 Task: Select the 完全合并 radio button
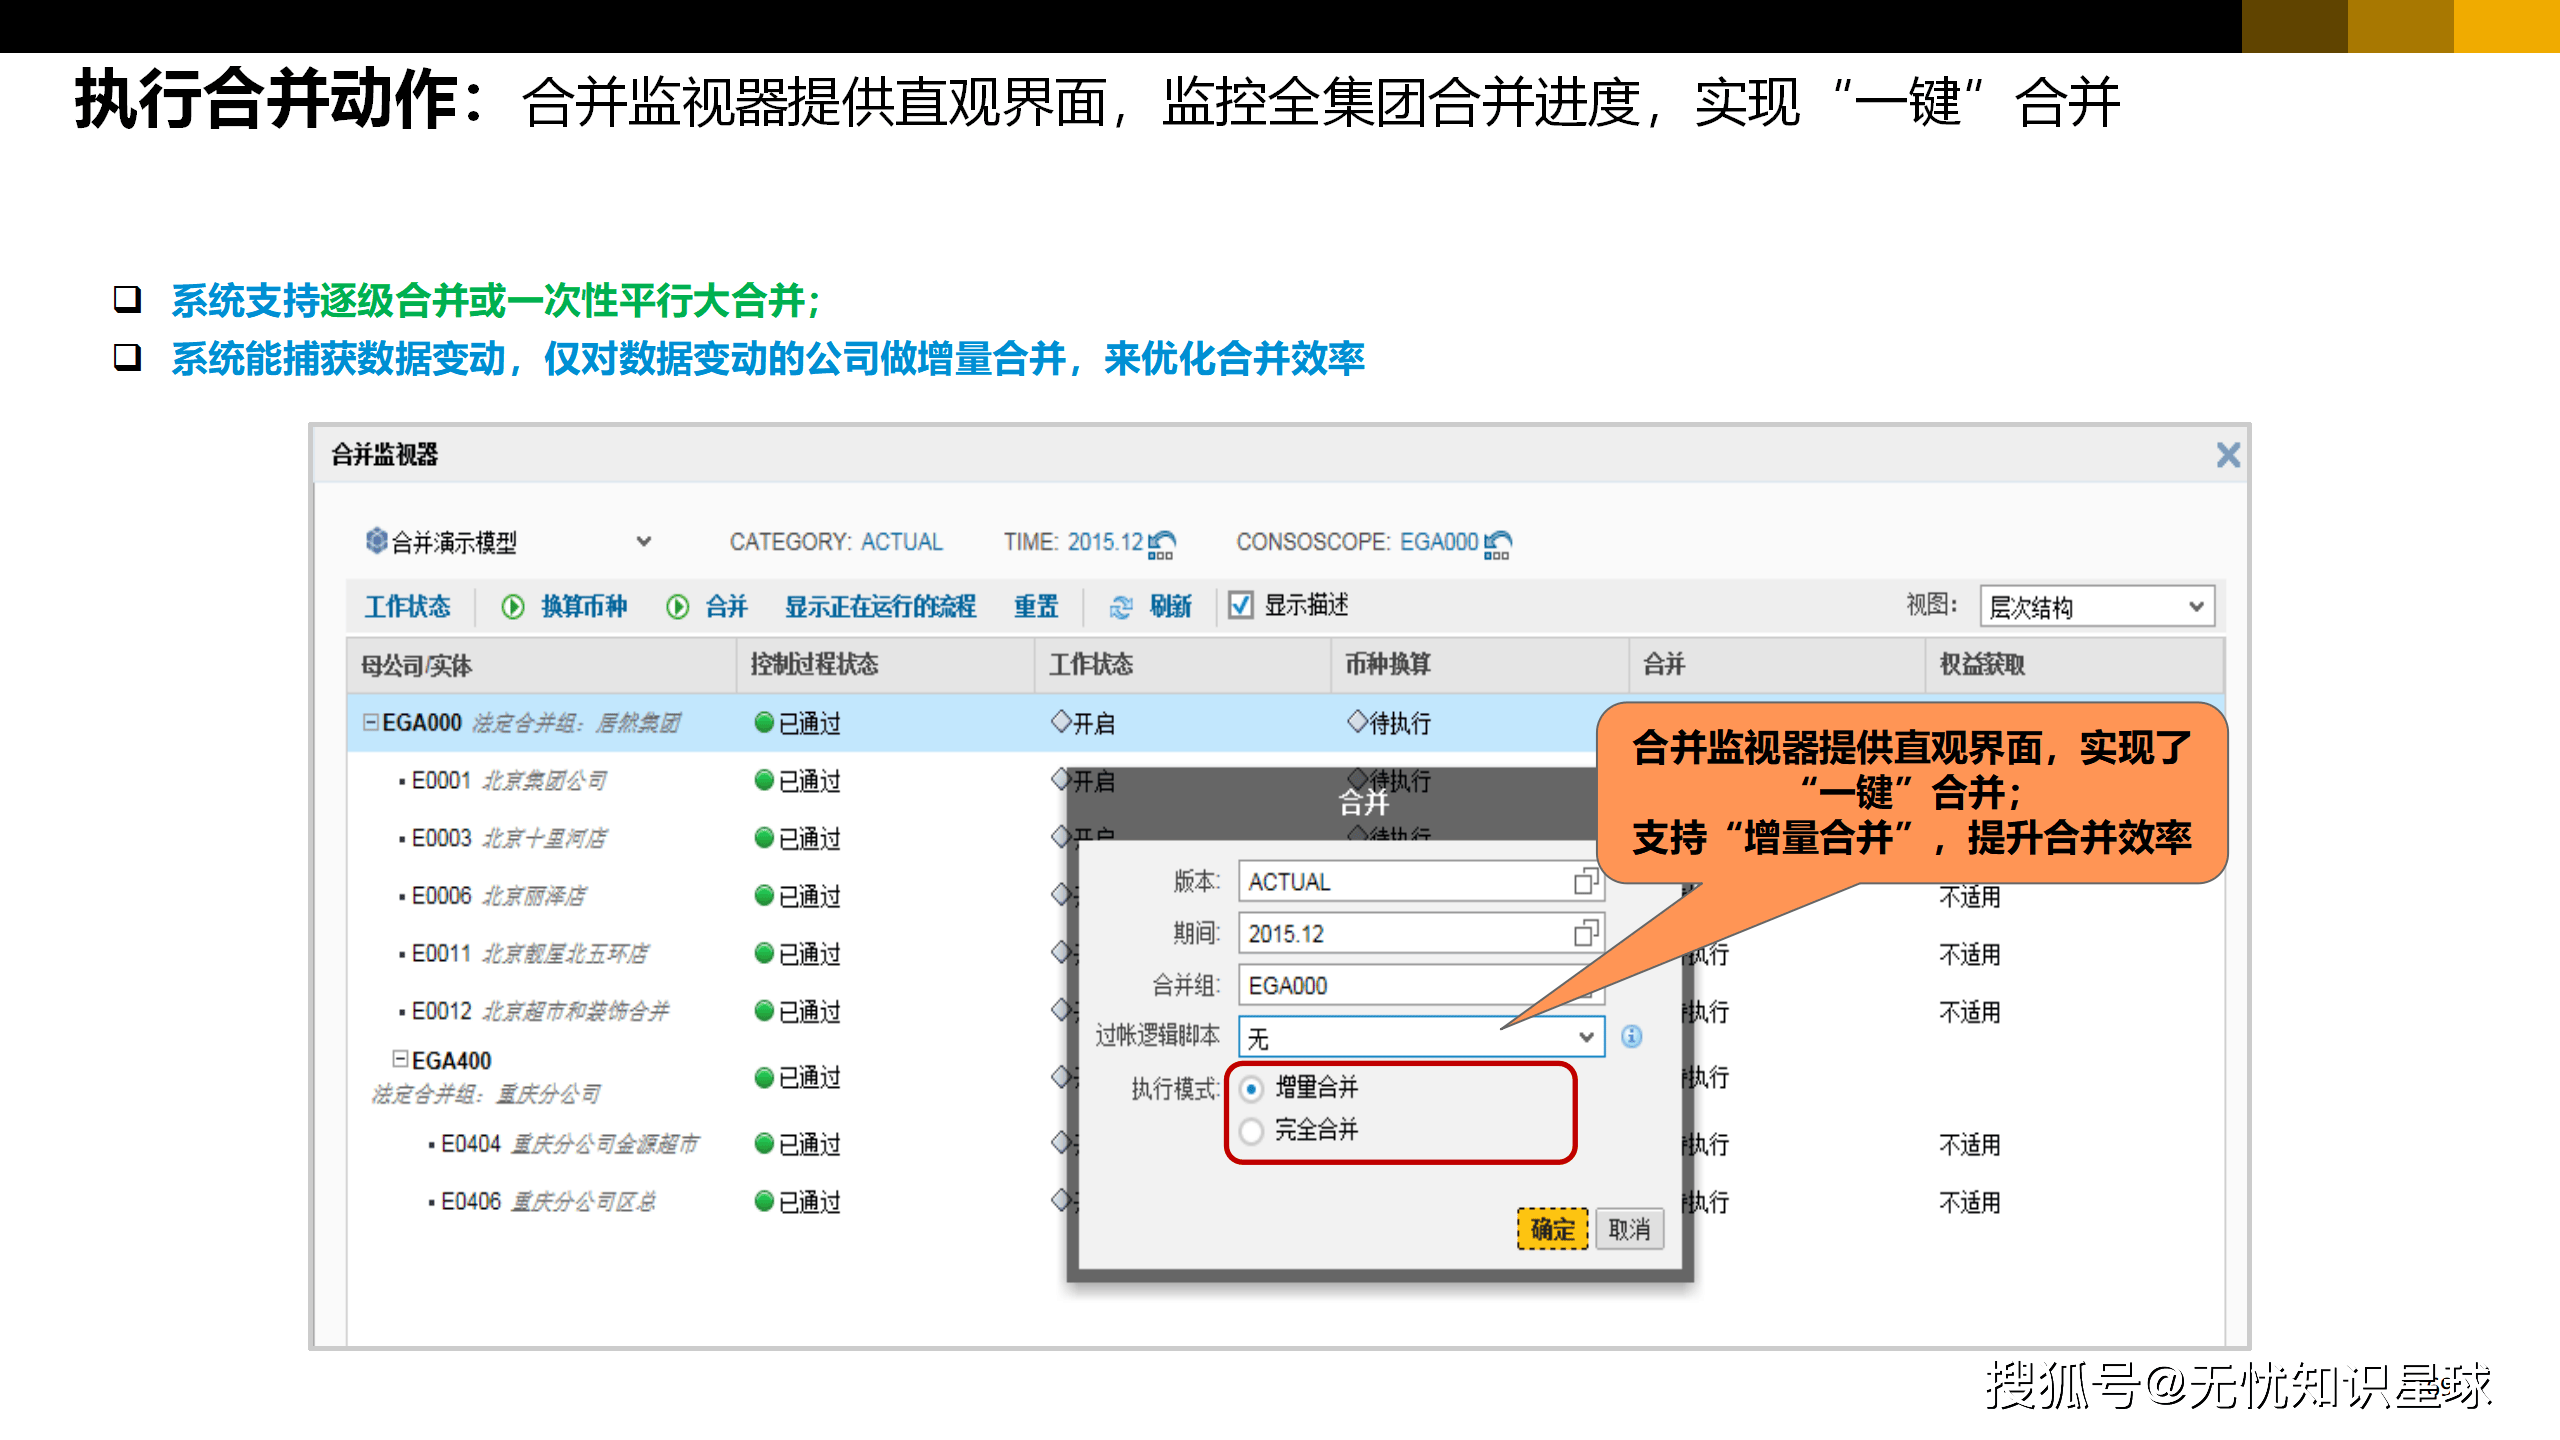1251,1131
